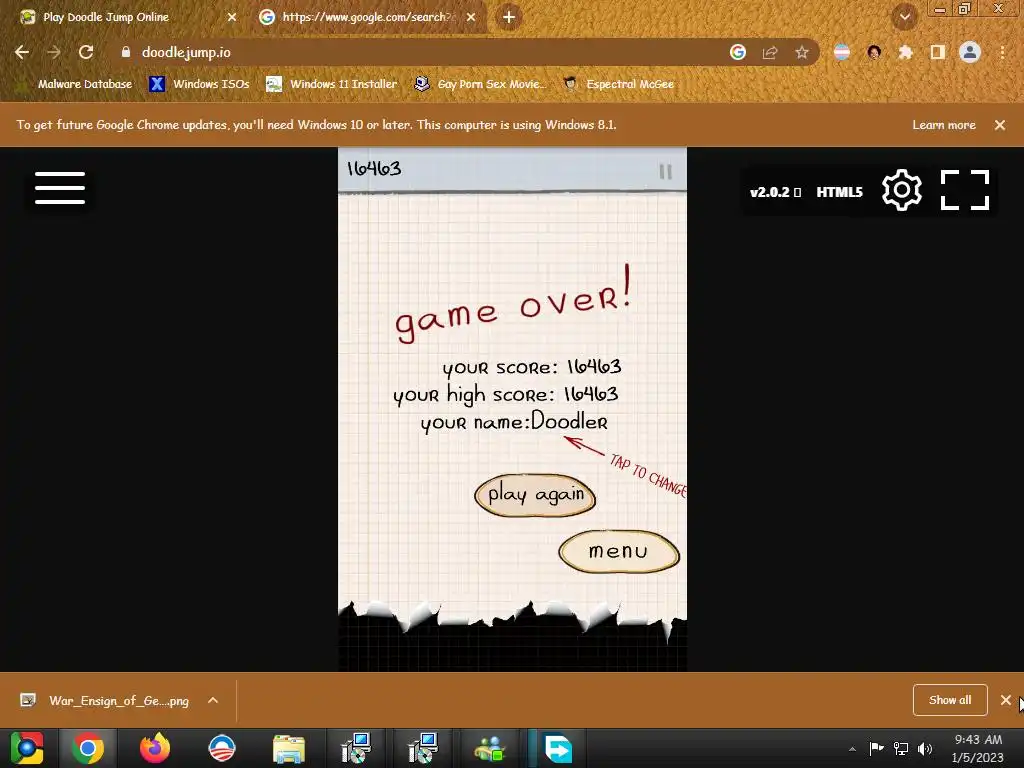Open the blue arrow app in taskbar
This screenshot has height=768, width=1024.
(558, 748)
